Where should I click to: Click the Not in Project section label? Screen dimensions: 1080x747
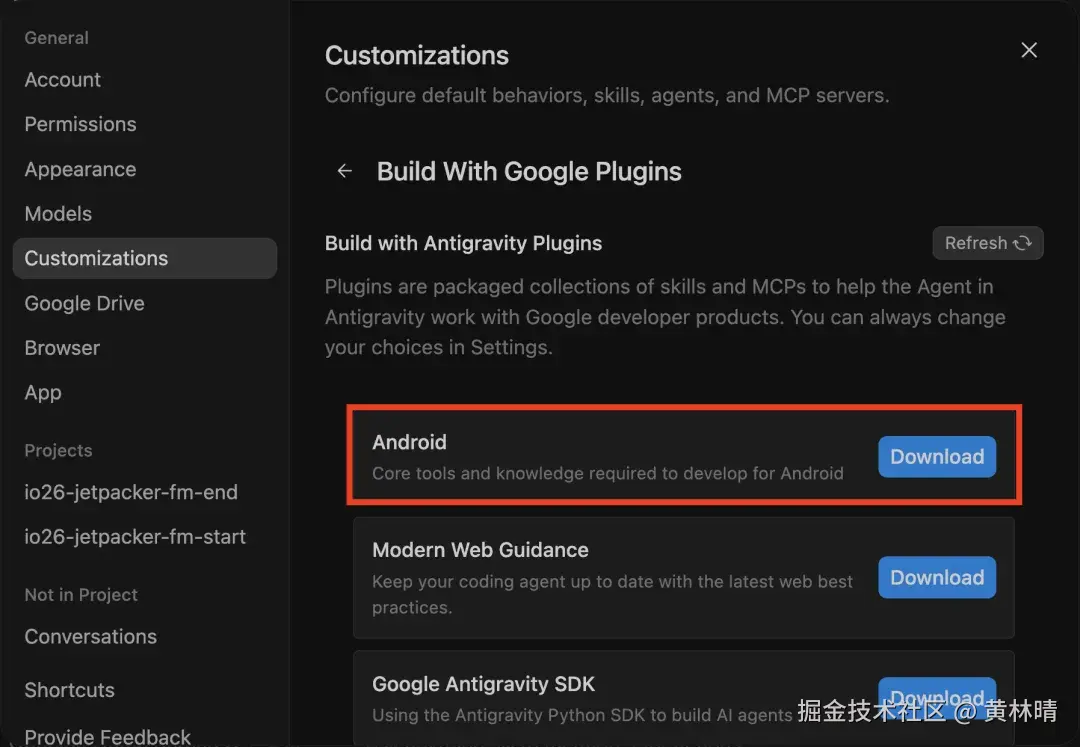pyautogui.click(x=81, y=595)
